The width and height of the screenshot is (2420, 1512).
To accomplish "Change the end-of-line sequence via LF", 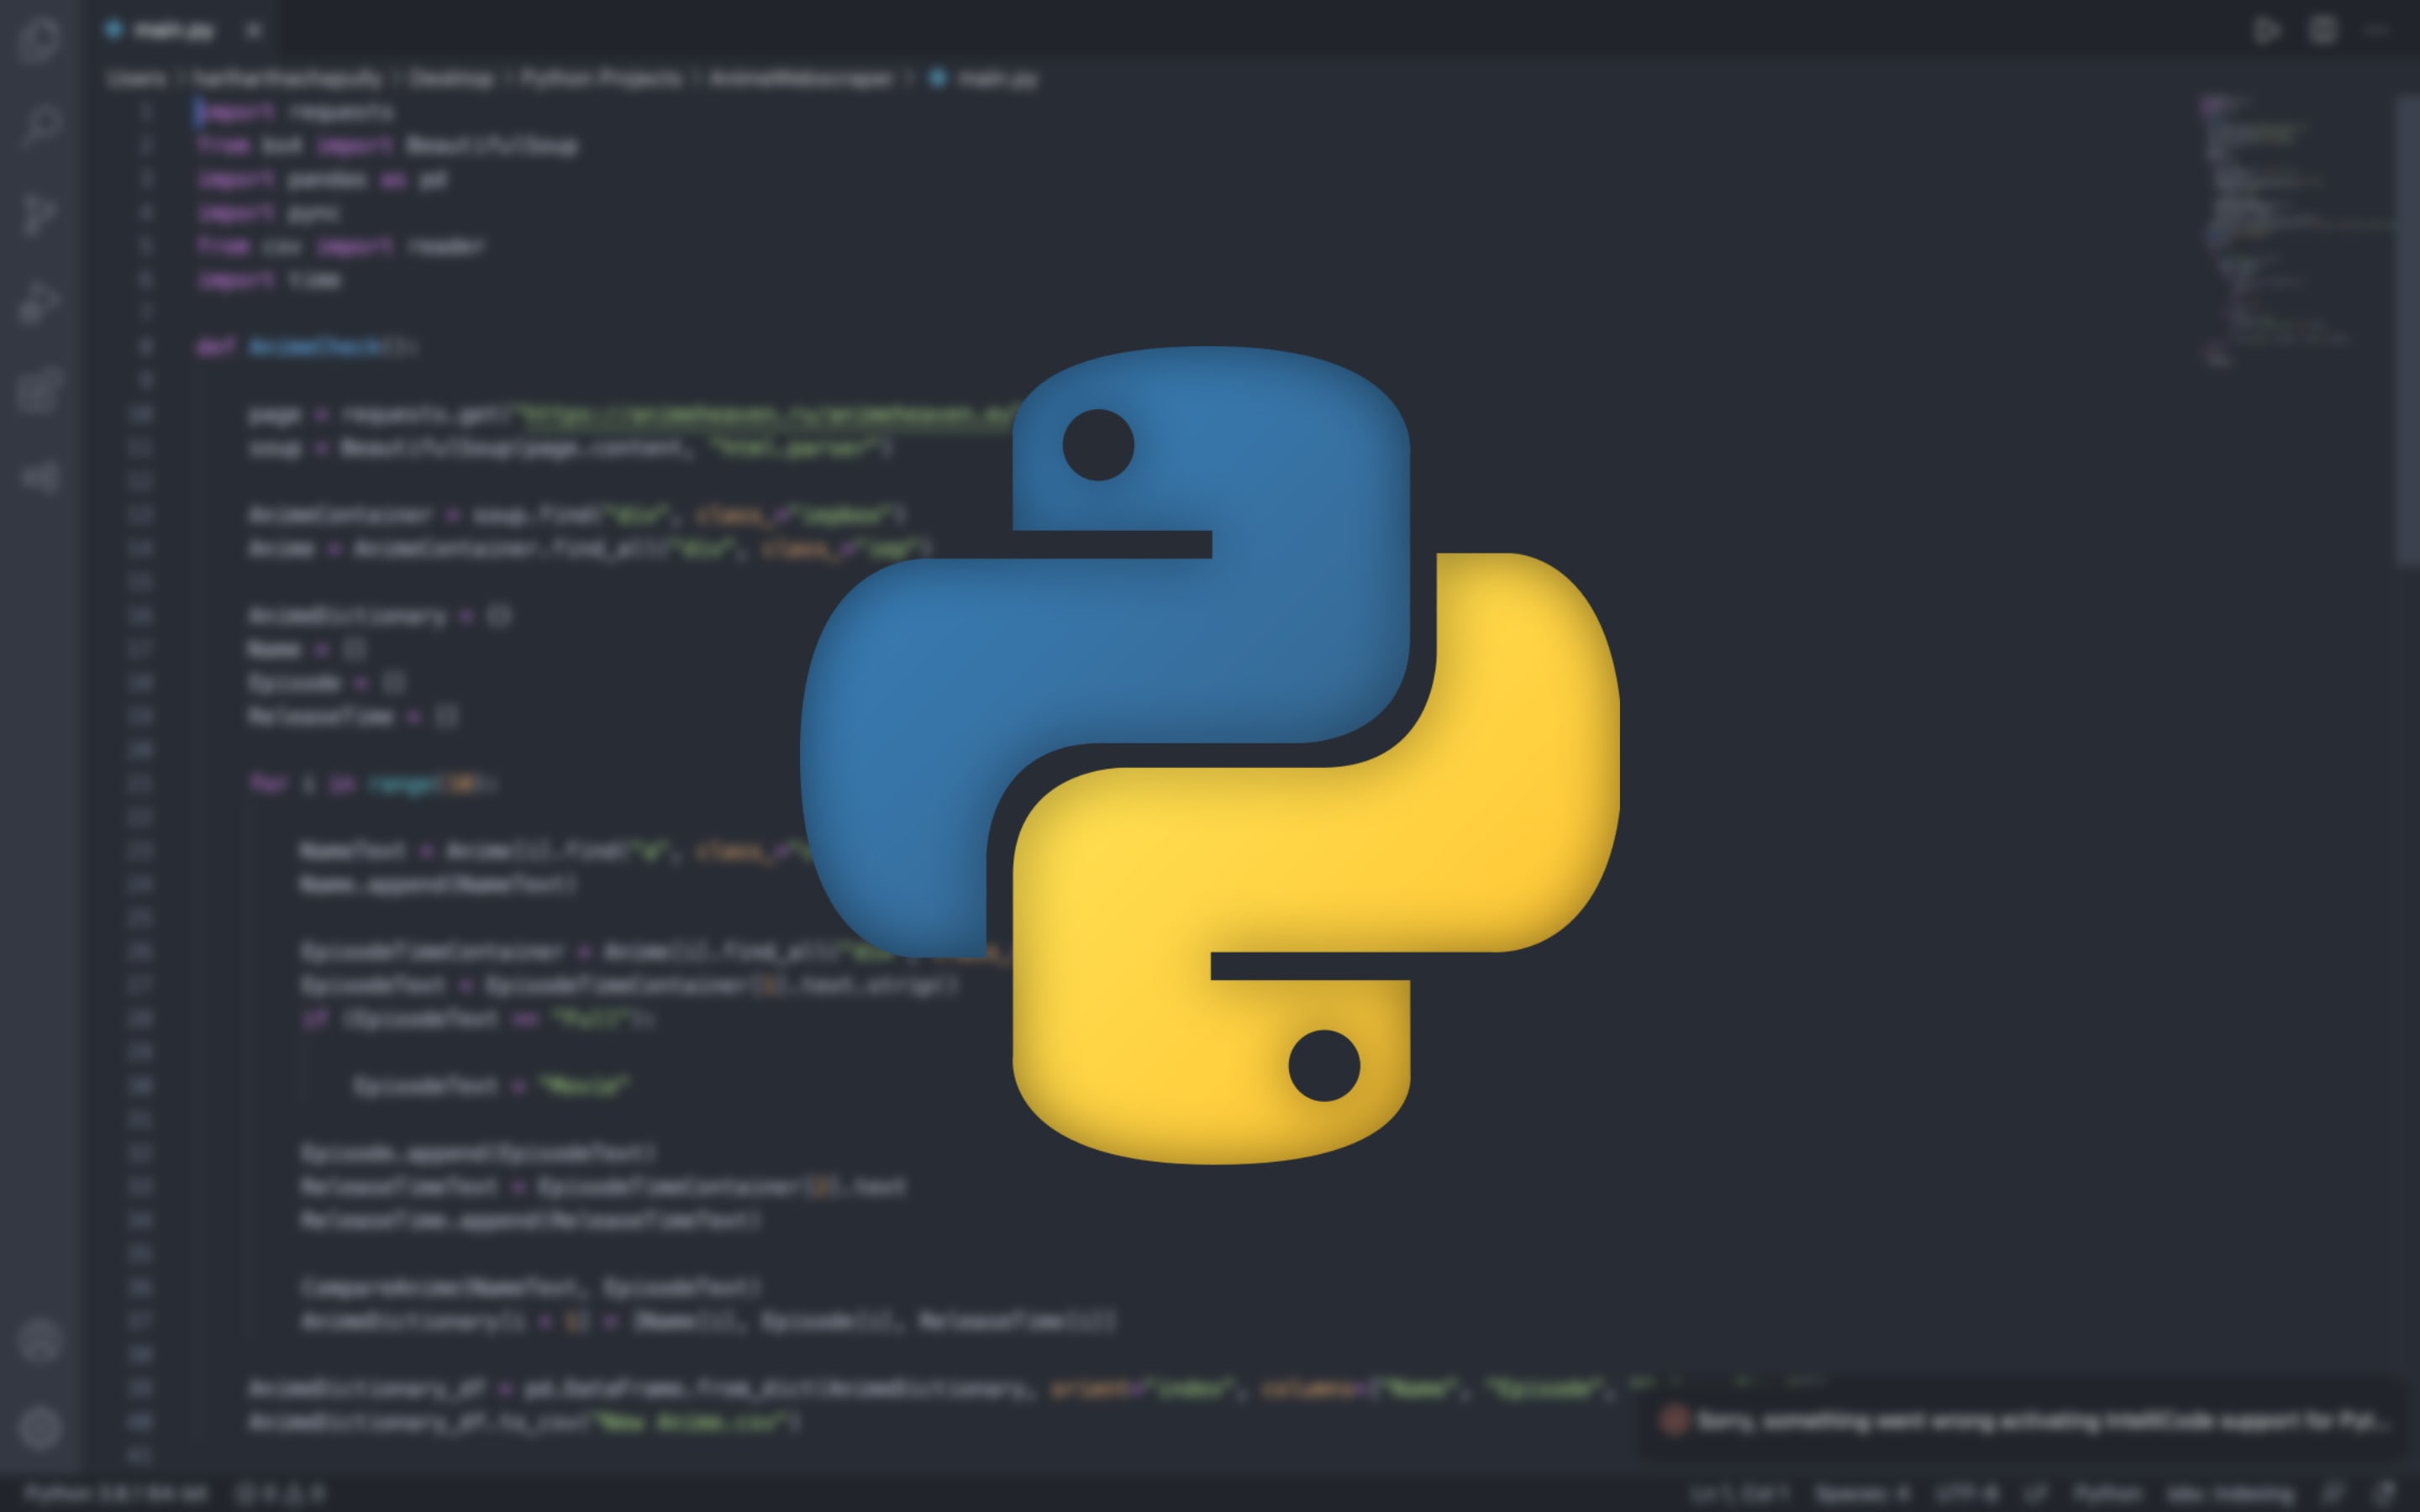I will click(x=2035, y=1493).
